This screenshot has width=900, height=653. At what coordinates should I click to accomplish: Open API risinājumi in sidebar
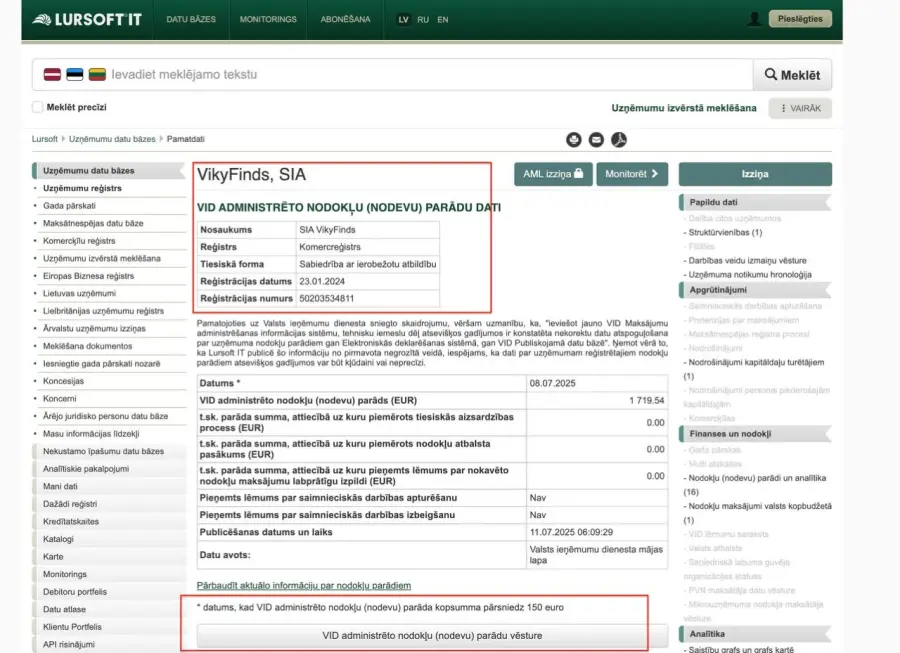tap(69, 644)
